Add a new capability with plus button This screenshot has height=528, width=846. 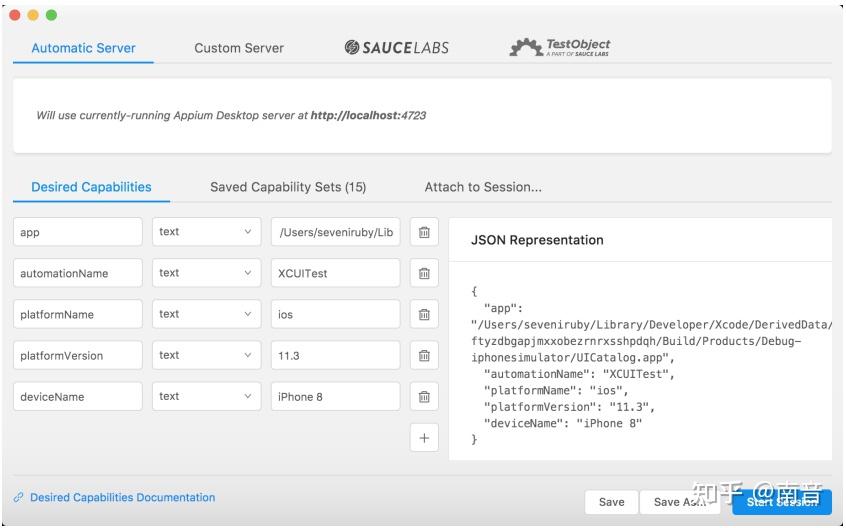point(424,437)
